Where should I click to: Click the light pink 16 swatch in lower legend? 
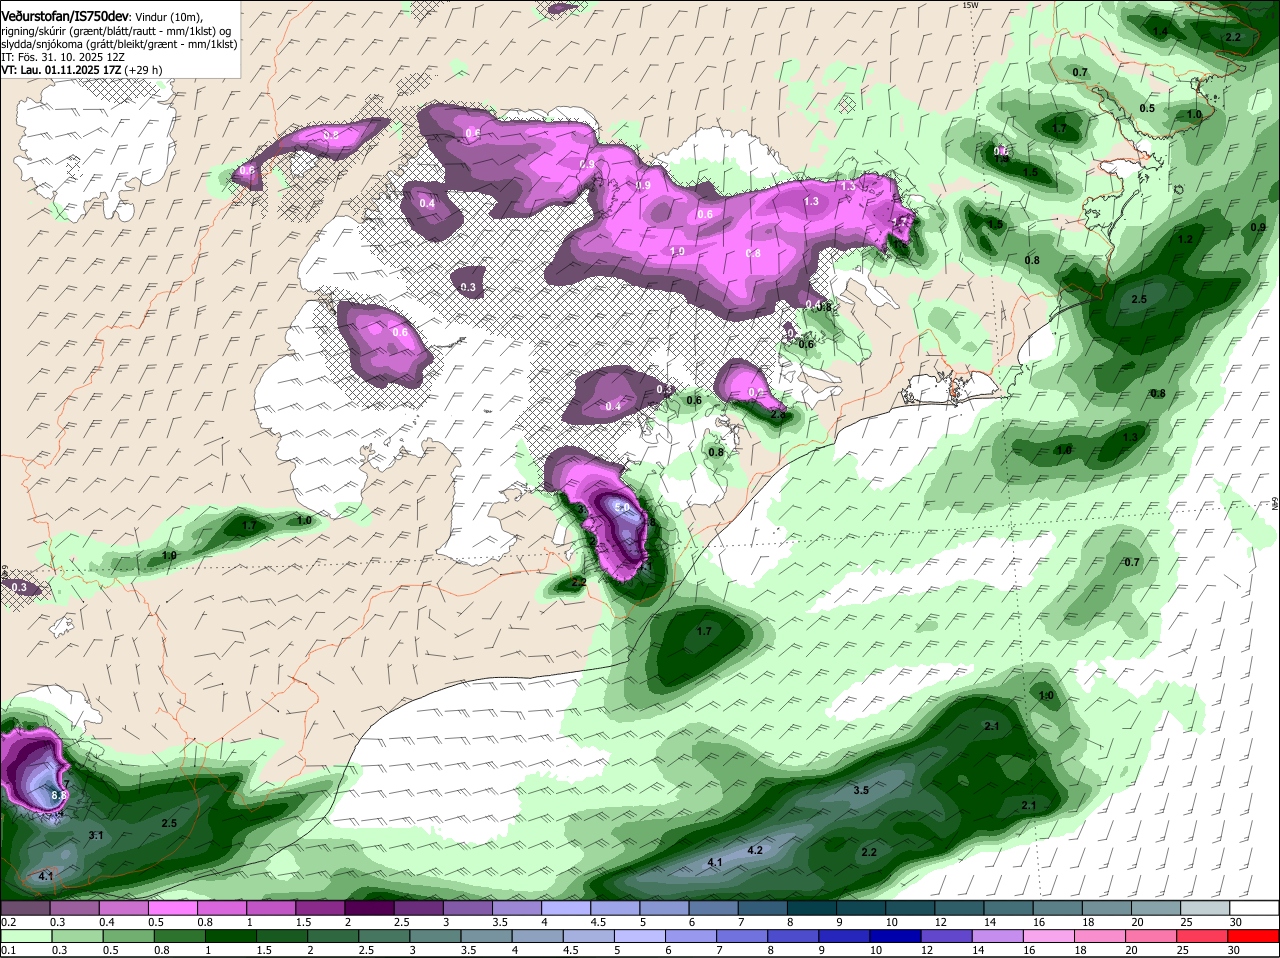pyautogui.click(x=1049, y=936)
